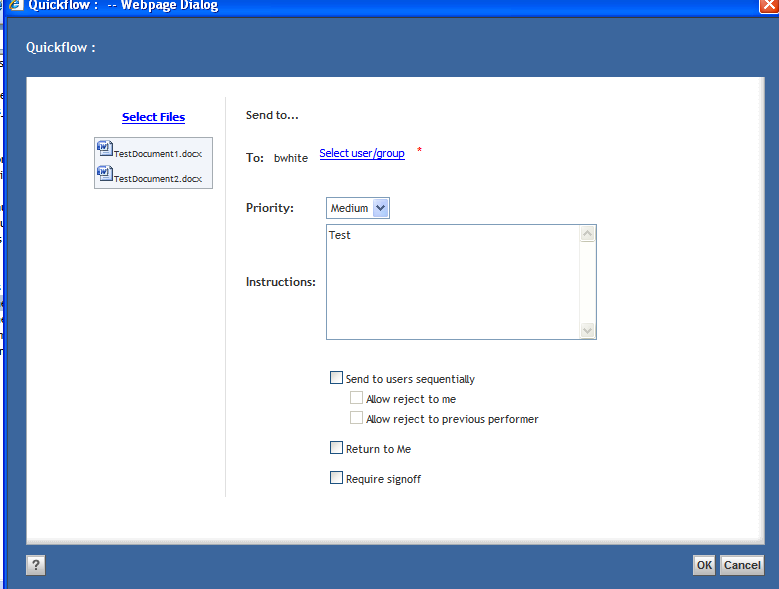
Task: Select the TestDocument2.docx file name
Action: tap(158, 179)
